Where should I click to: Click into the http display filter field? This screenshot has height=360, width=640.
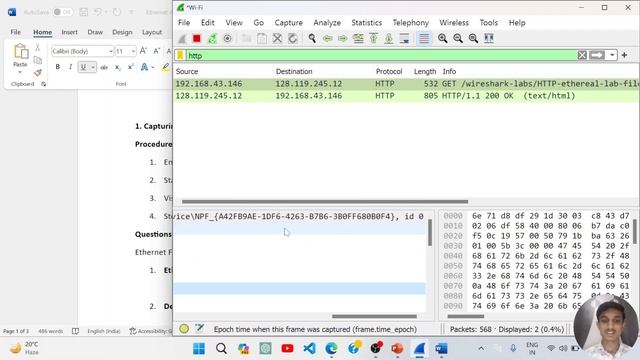(x=381, y=56)
